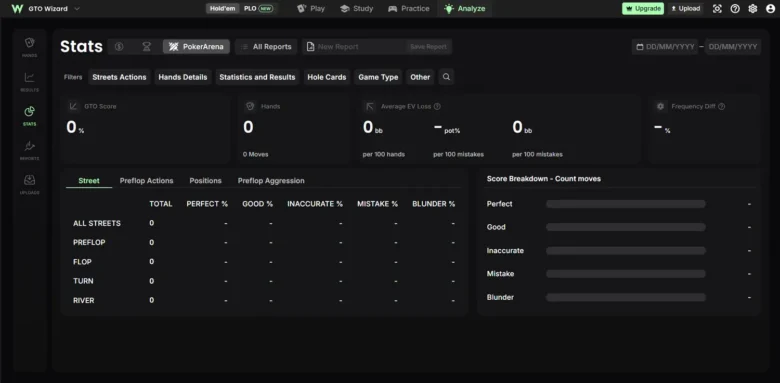Click the Frequency Diff gear icon
This screenshot has width=780, height=383.
[x=661, y=106]
